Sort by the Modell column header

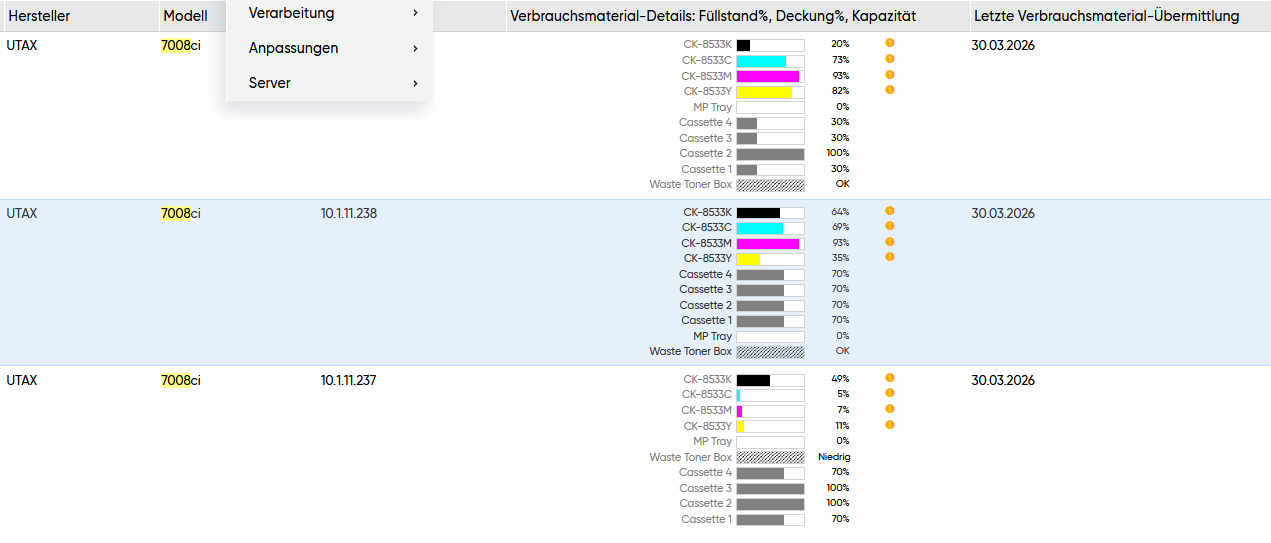(x=185, y=16)
